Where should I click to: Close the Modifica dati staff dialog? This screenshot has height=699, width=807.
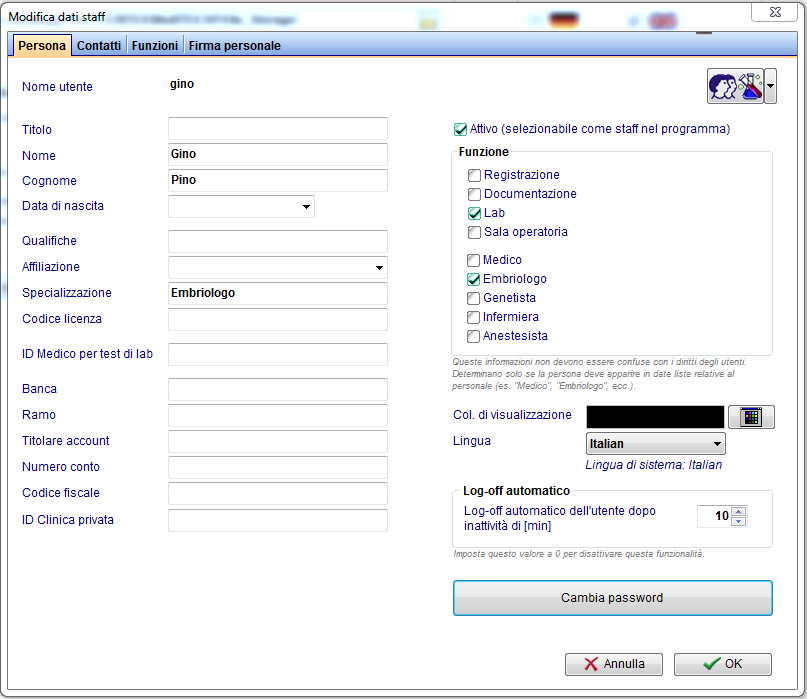click(x=775, y=11)
